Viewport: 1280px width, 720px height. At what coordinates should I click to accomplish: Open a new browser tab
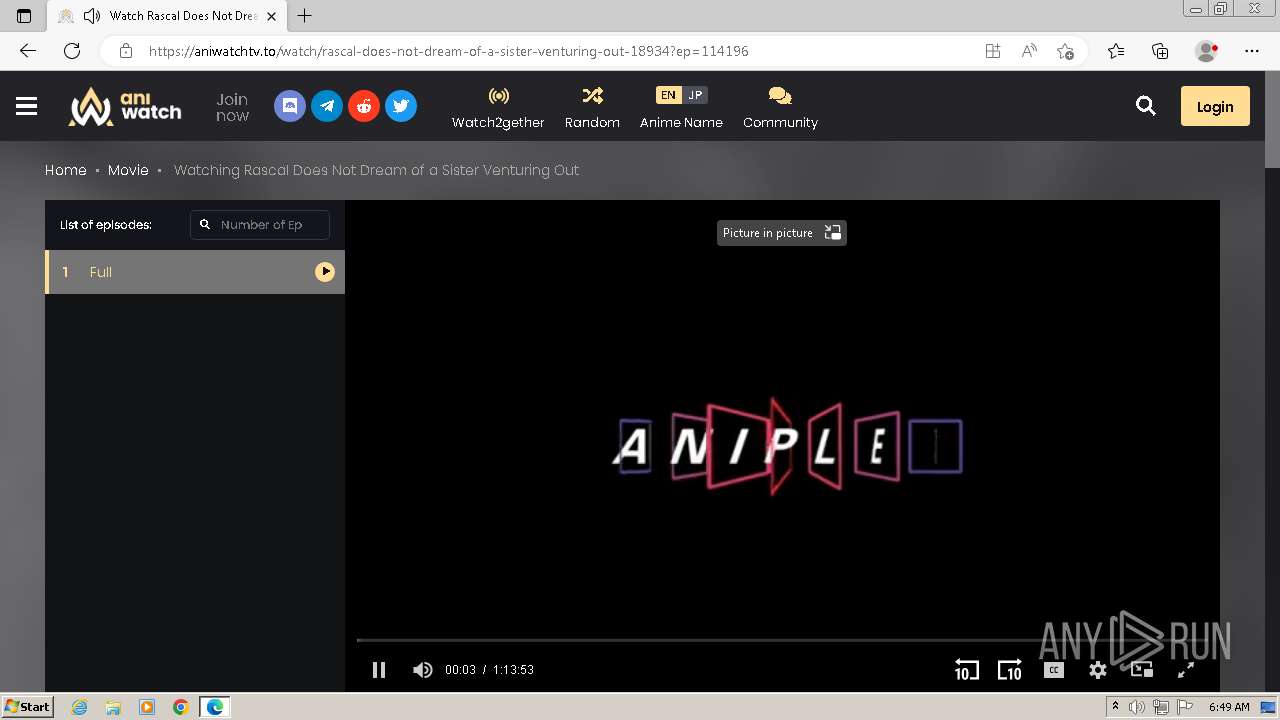(x=305, y=16)
